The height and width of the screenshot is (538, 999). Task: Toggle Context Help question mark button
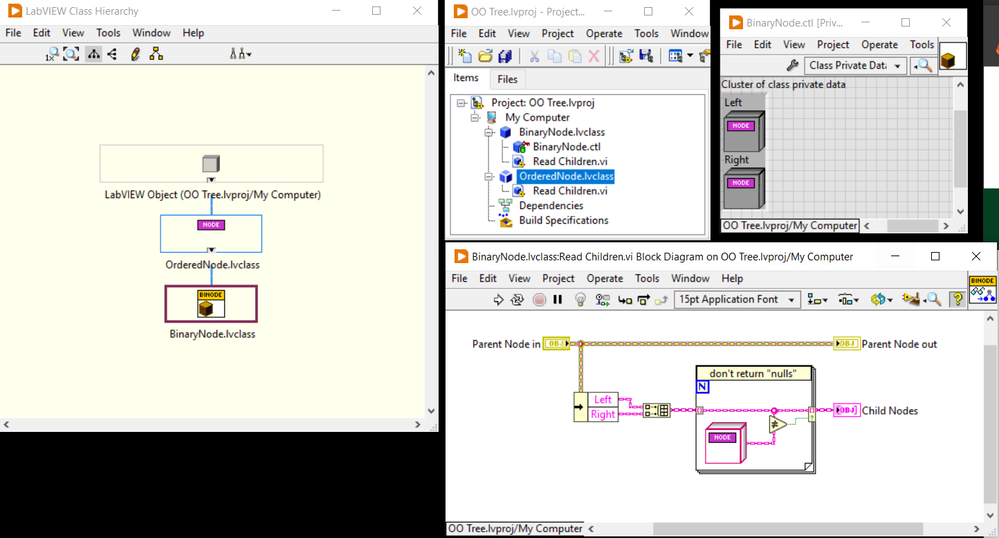click(x=957, y=300)
